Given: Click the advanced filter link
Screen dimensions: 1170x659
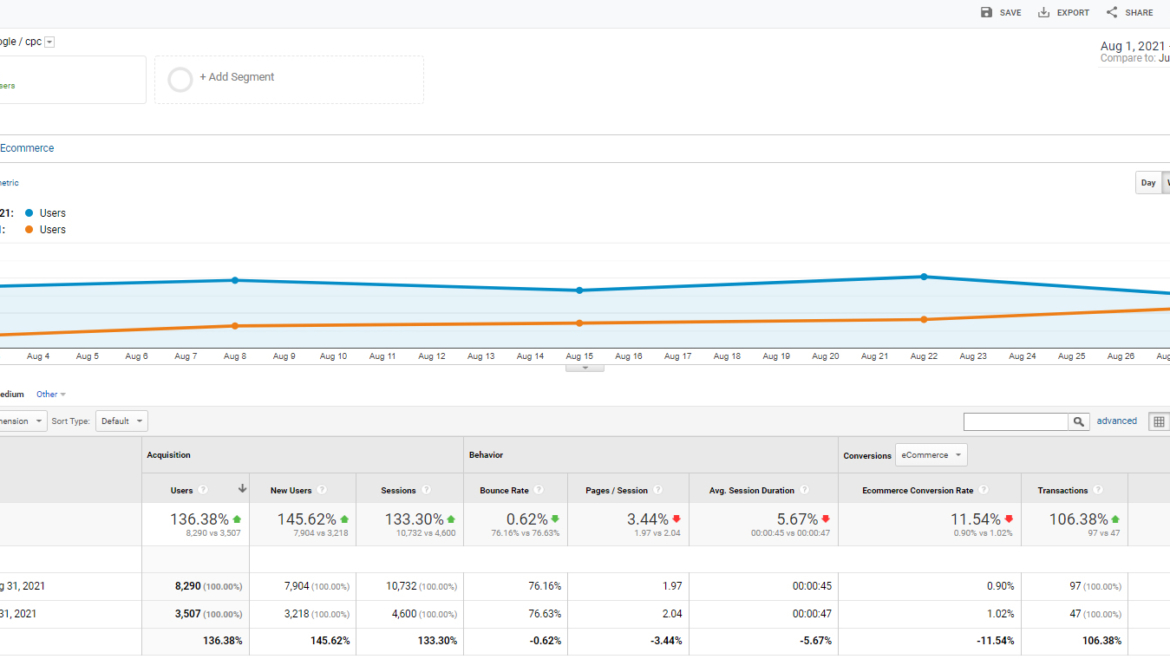Looking at the screenshot, I should coord(1116,421).
